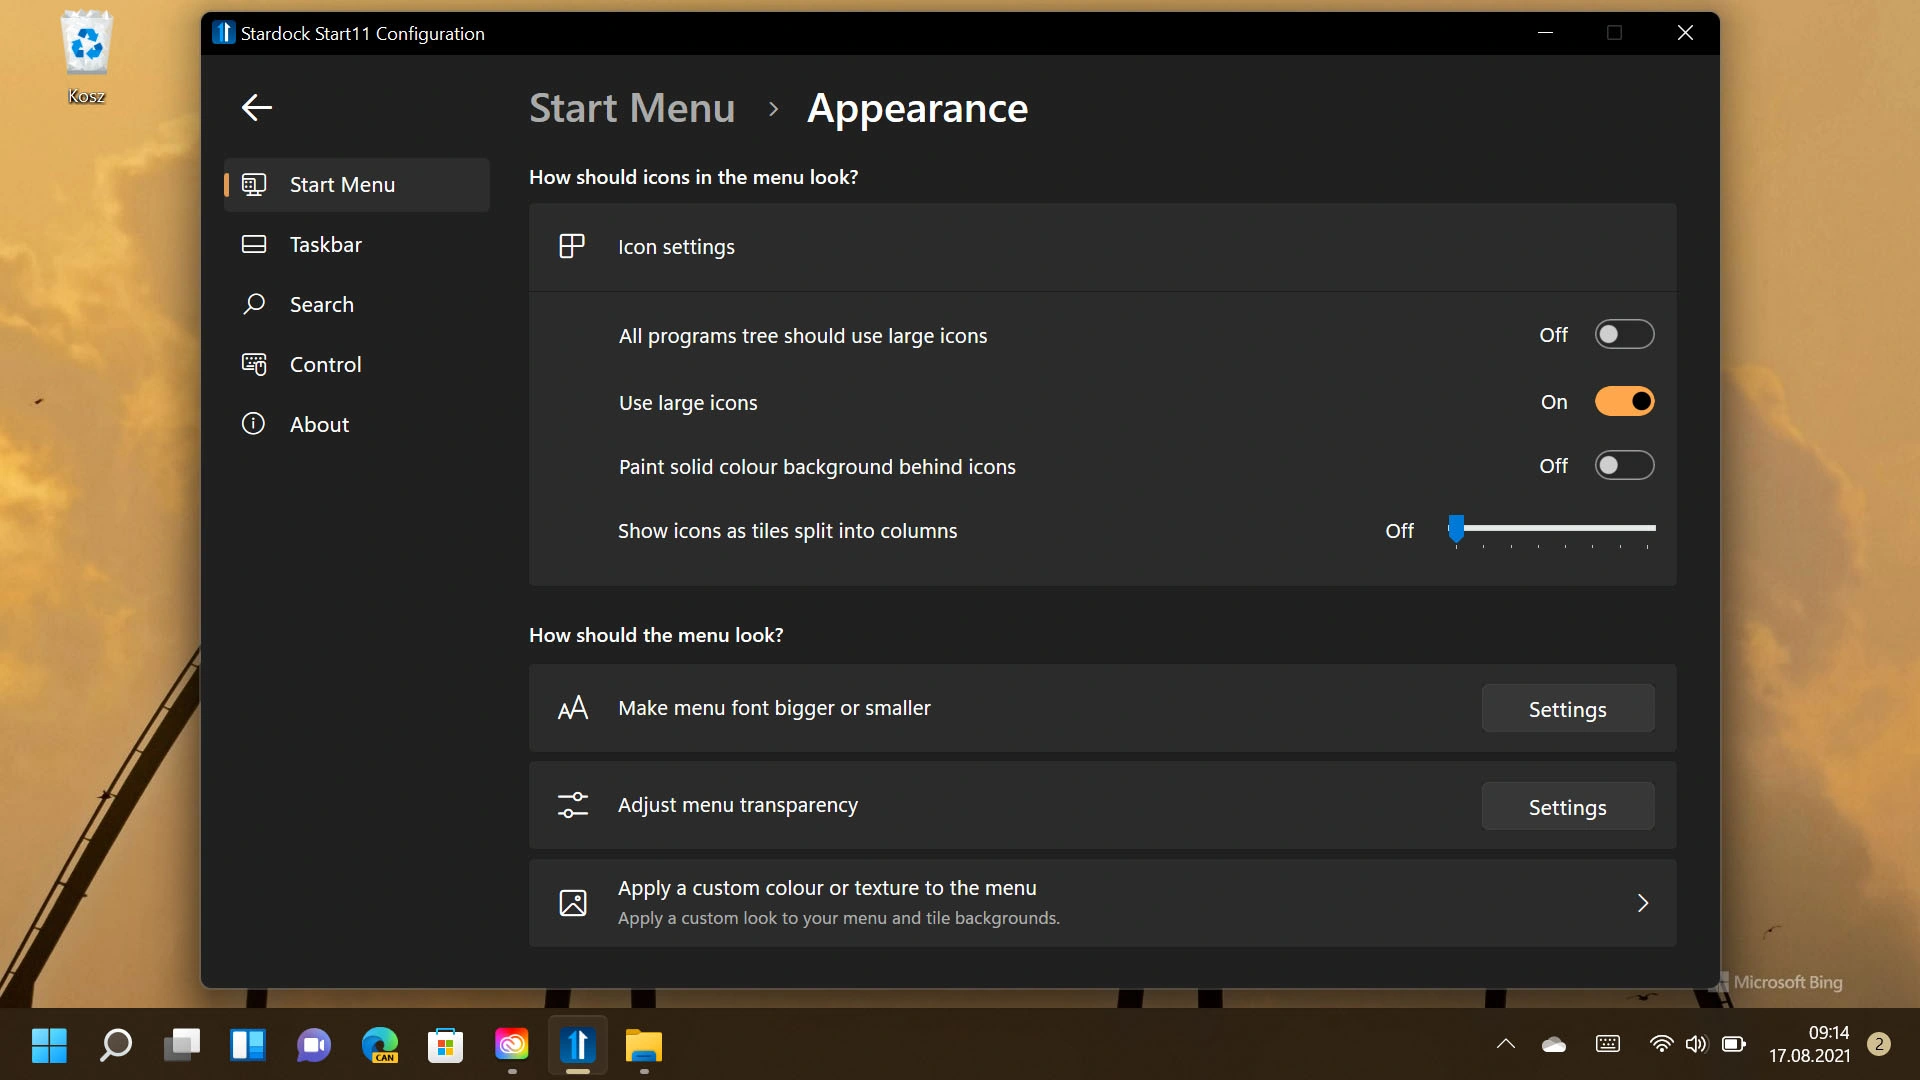
Task: Click the tiles columns slider thumb
Action: (x=1456, y=528)
